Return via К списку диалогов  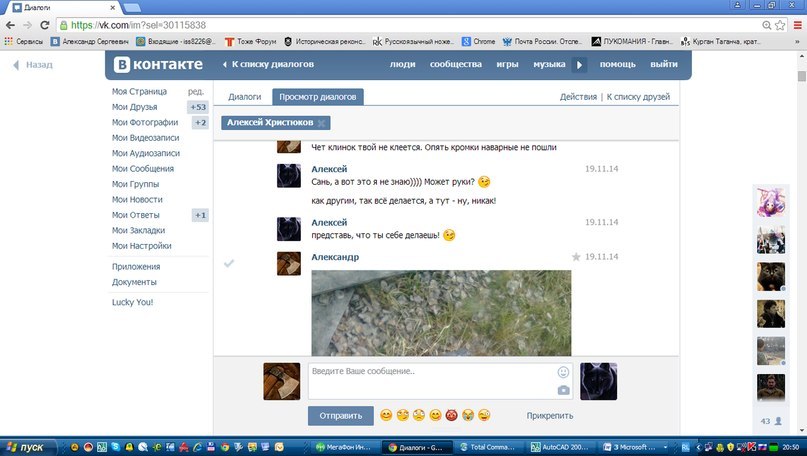pos(268,64)
